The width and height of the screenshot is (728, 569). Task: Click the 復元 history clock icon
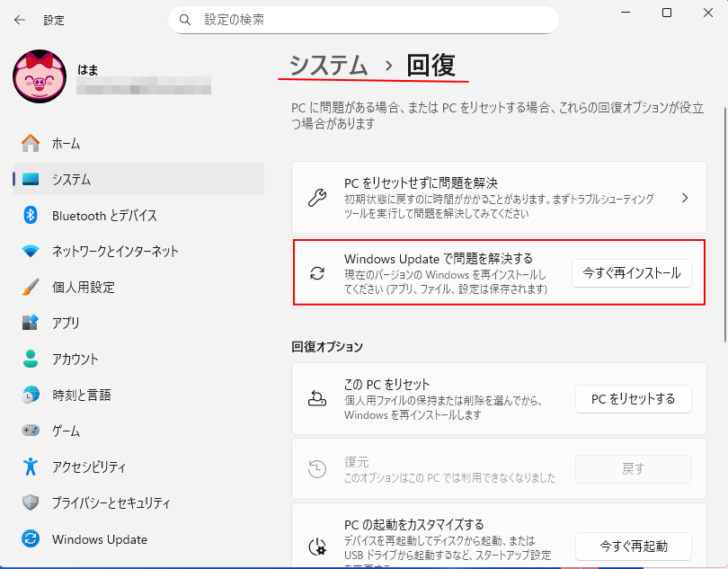point(317,469)
